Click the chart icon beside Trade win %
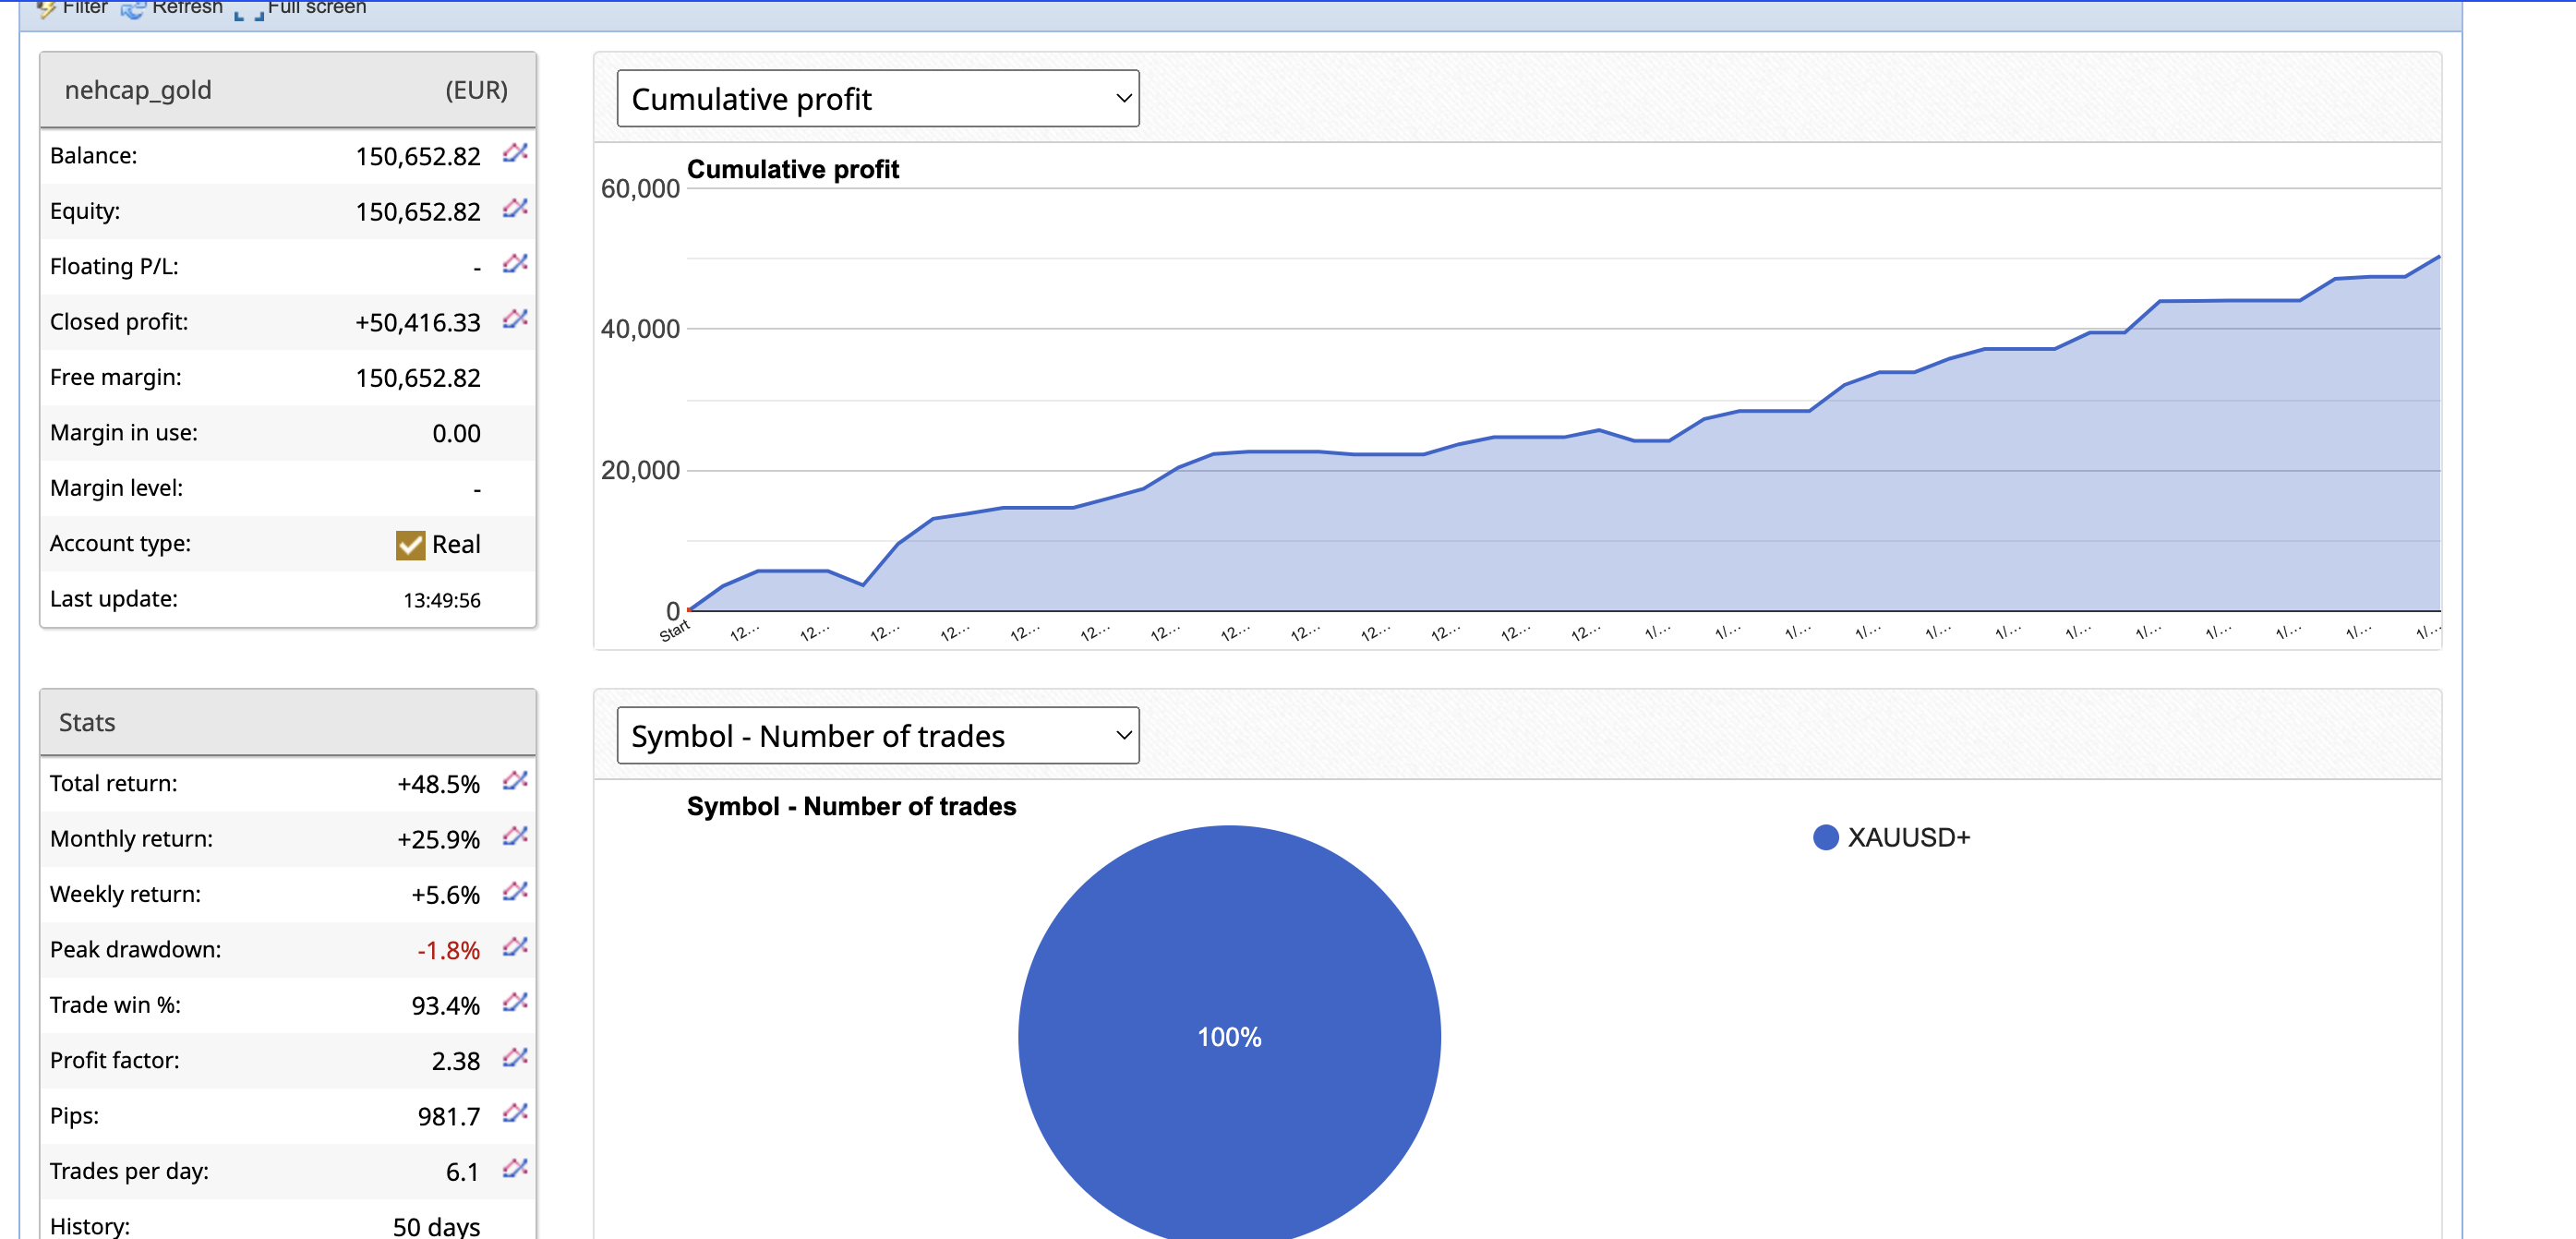 click(x=515, y=1002)
